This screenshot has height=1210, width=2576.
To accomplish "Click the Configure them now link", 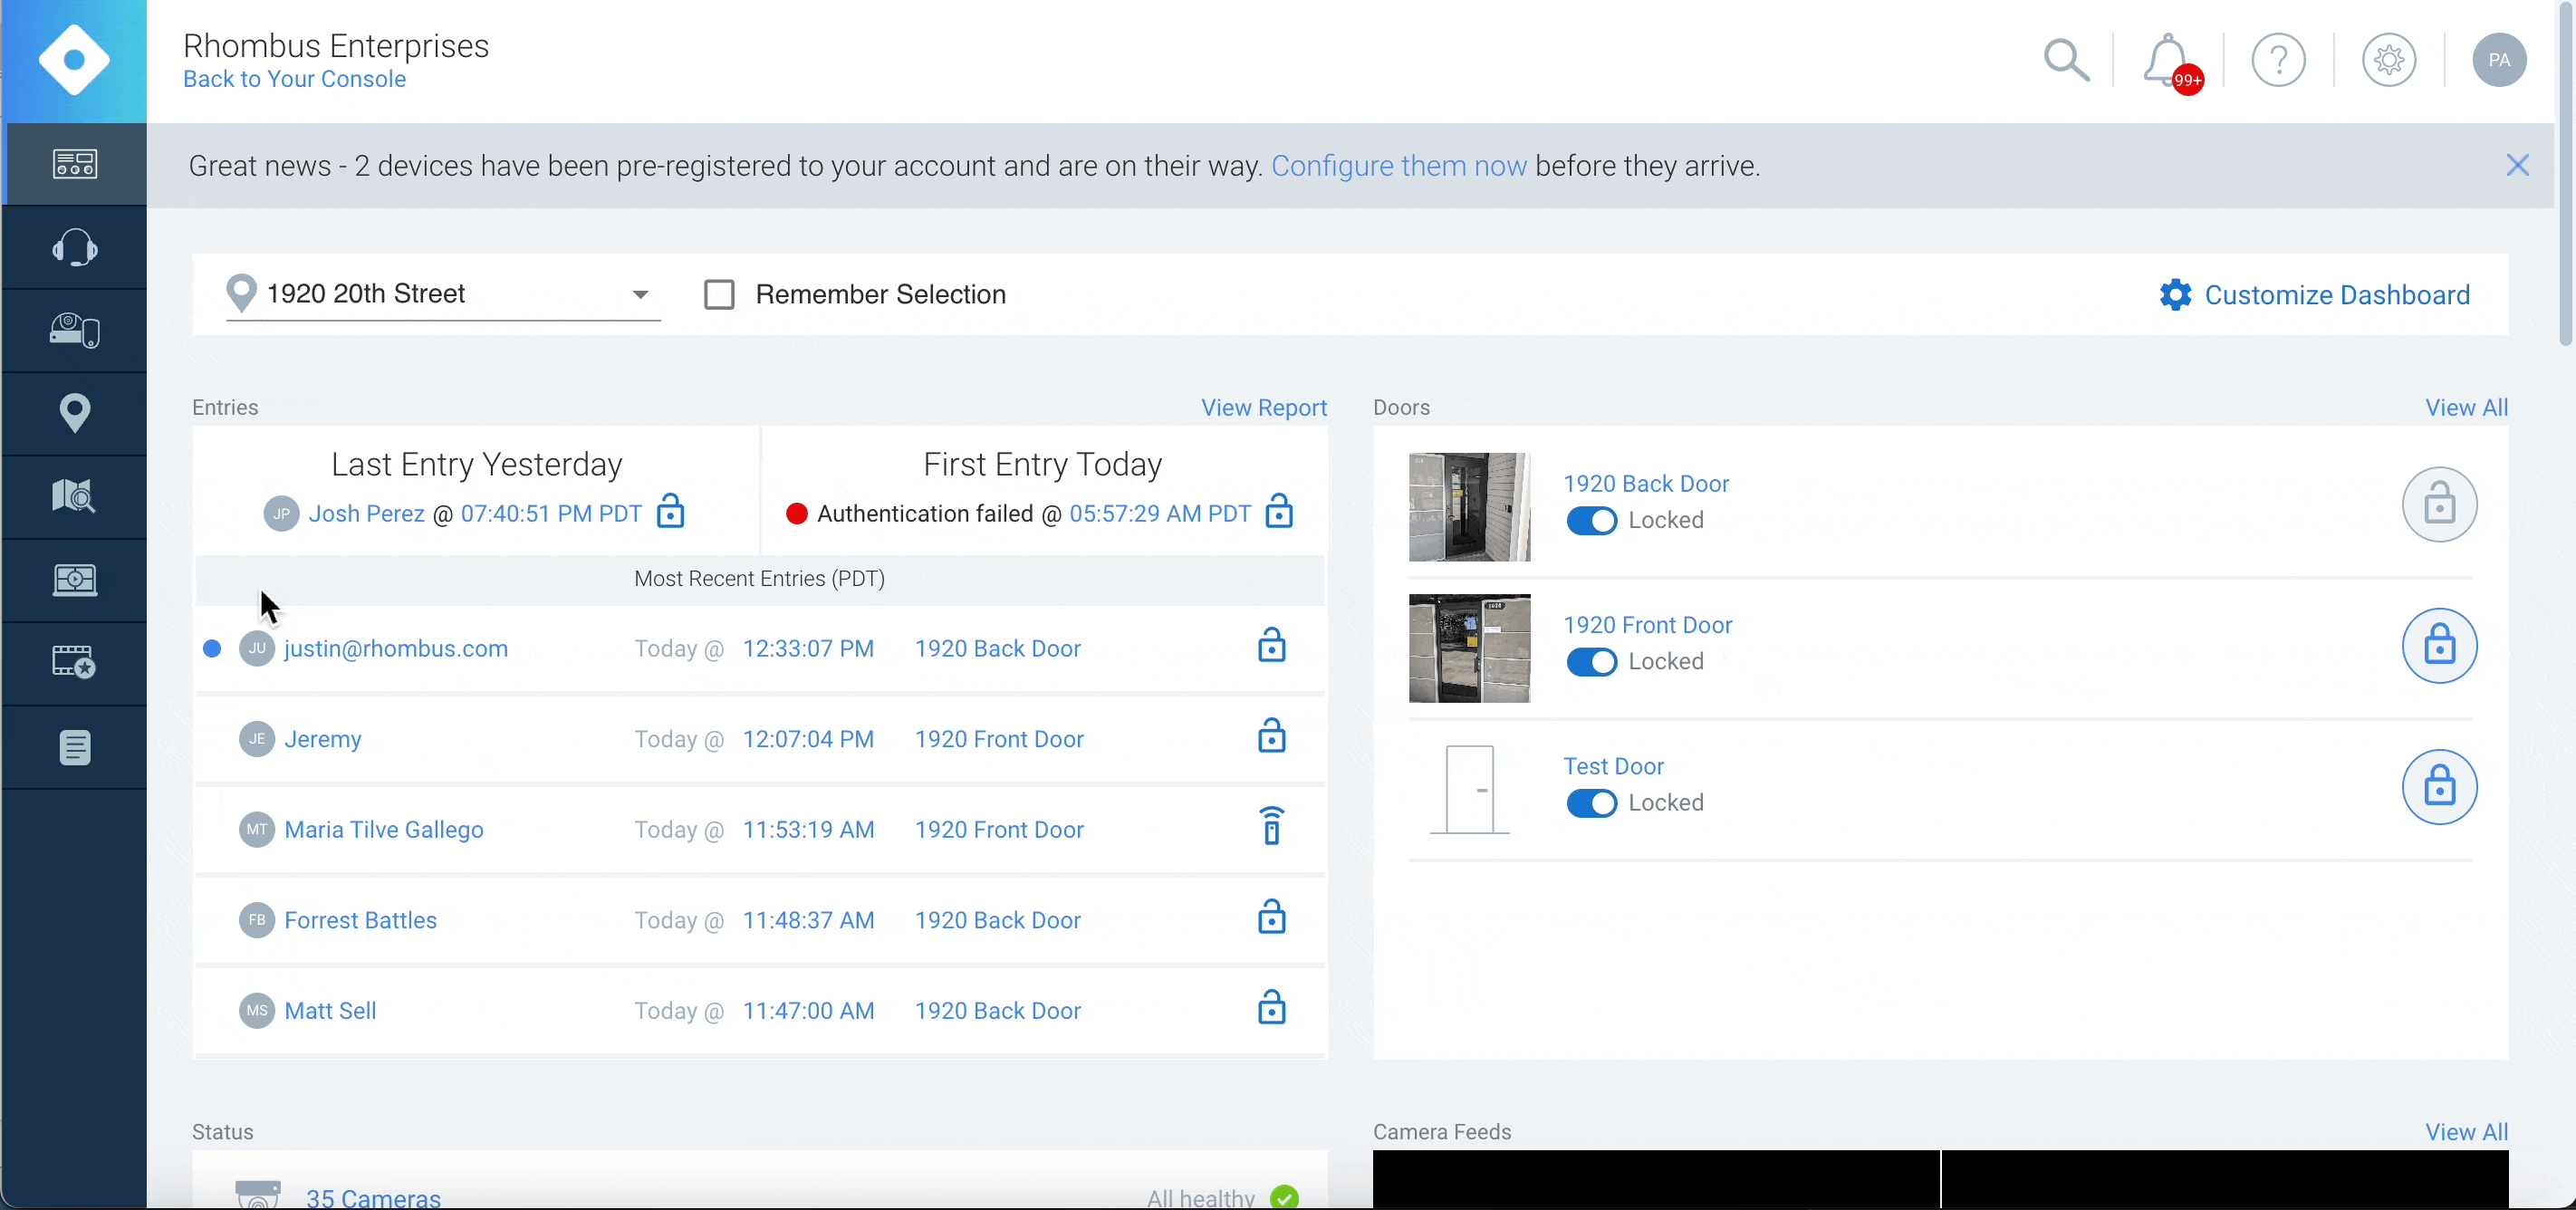I will 1399,166.
